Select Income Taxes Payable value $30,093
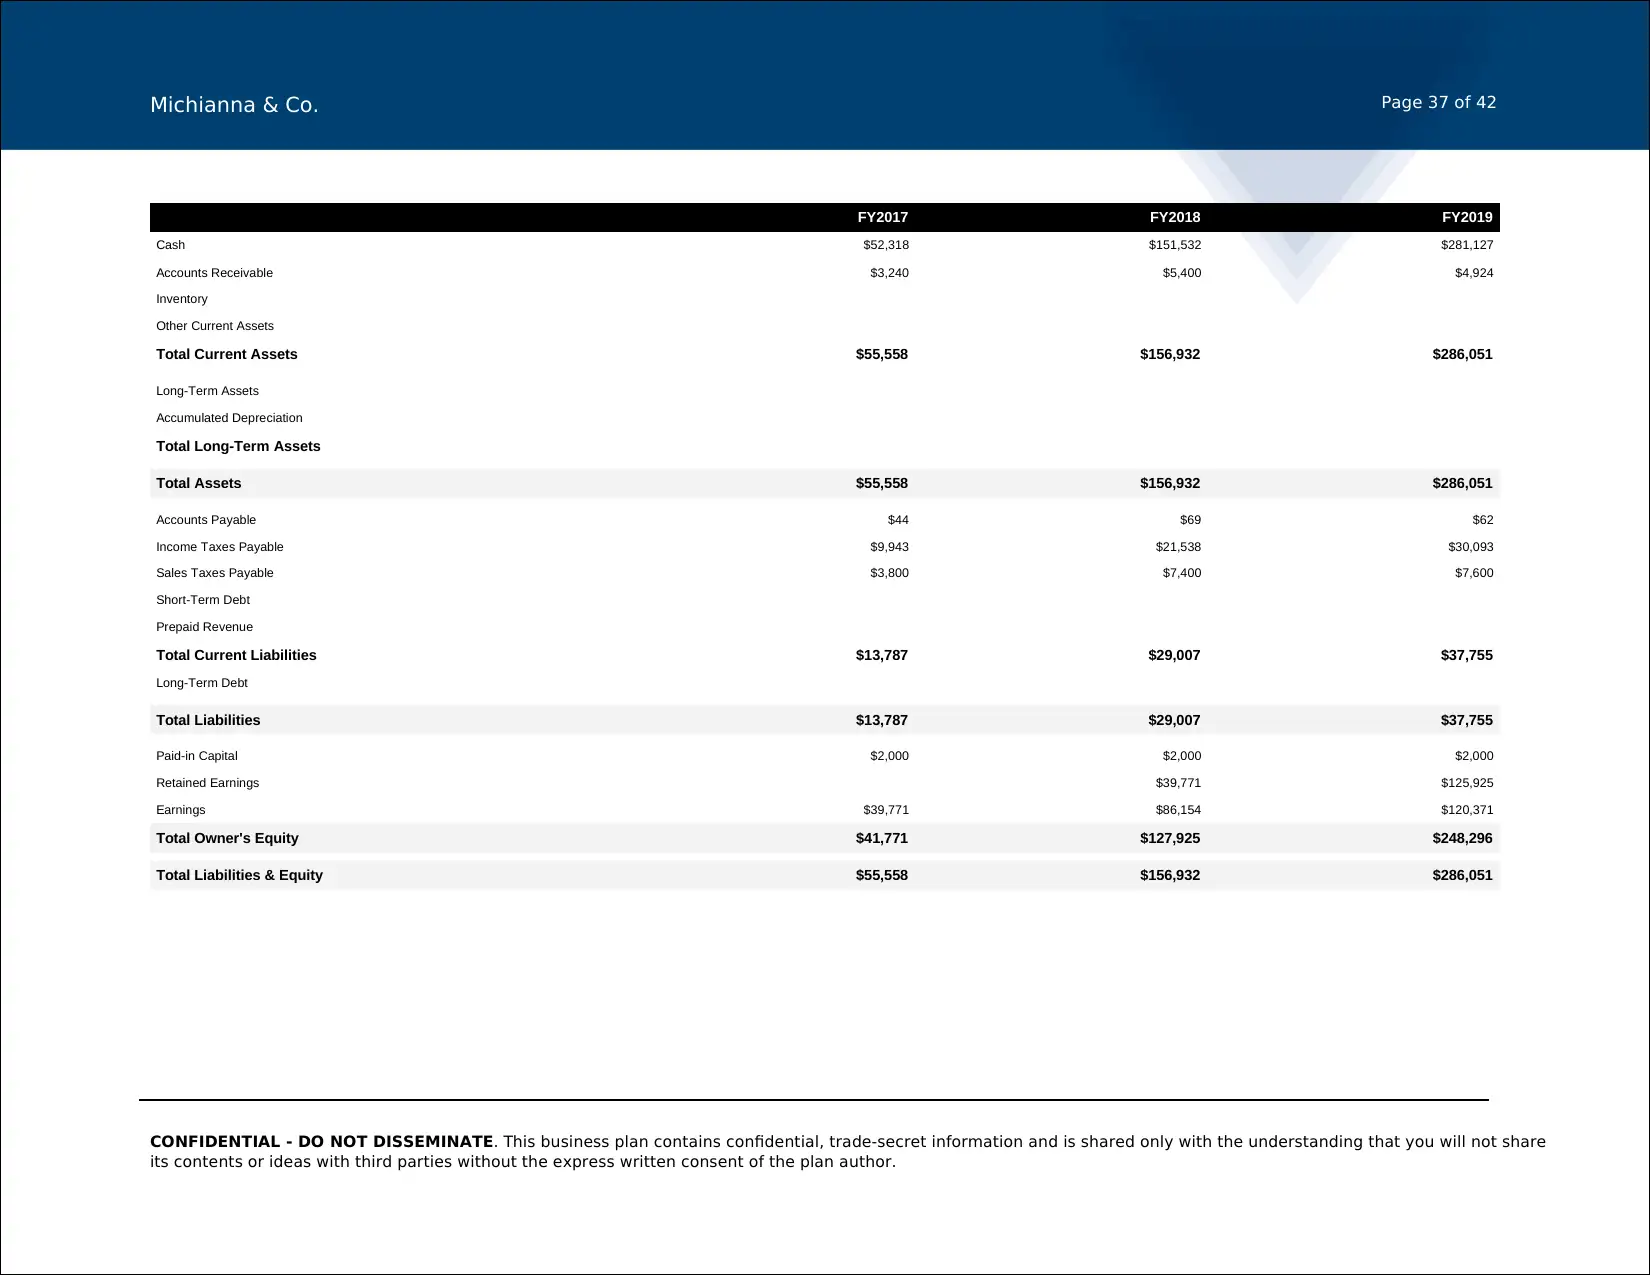Viewport: 1650px width, 1275px height. click(1471, 547)
